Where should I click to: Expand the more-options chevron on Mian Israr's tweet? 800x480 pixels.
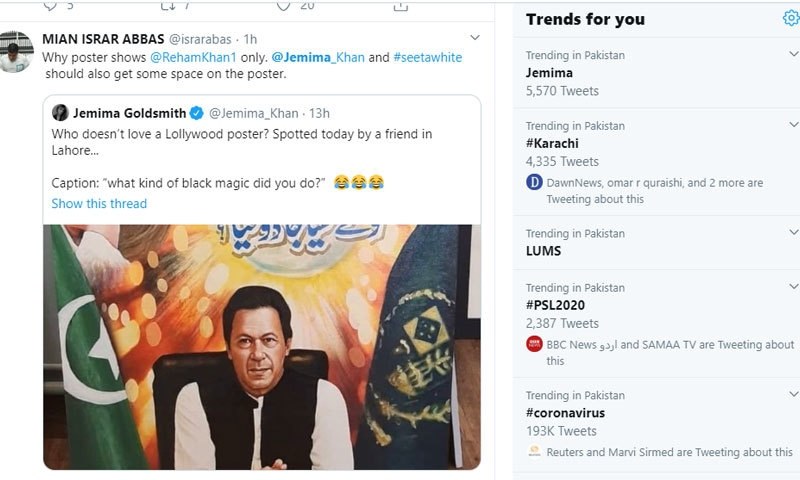click(475, 38)
